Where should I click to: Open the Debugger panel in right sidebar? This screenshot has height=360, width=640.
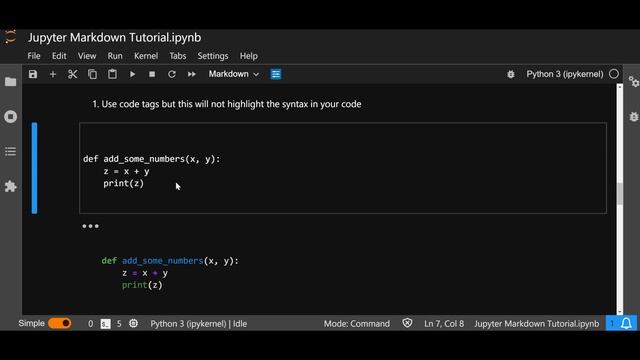[x=633, y=117]
